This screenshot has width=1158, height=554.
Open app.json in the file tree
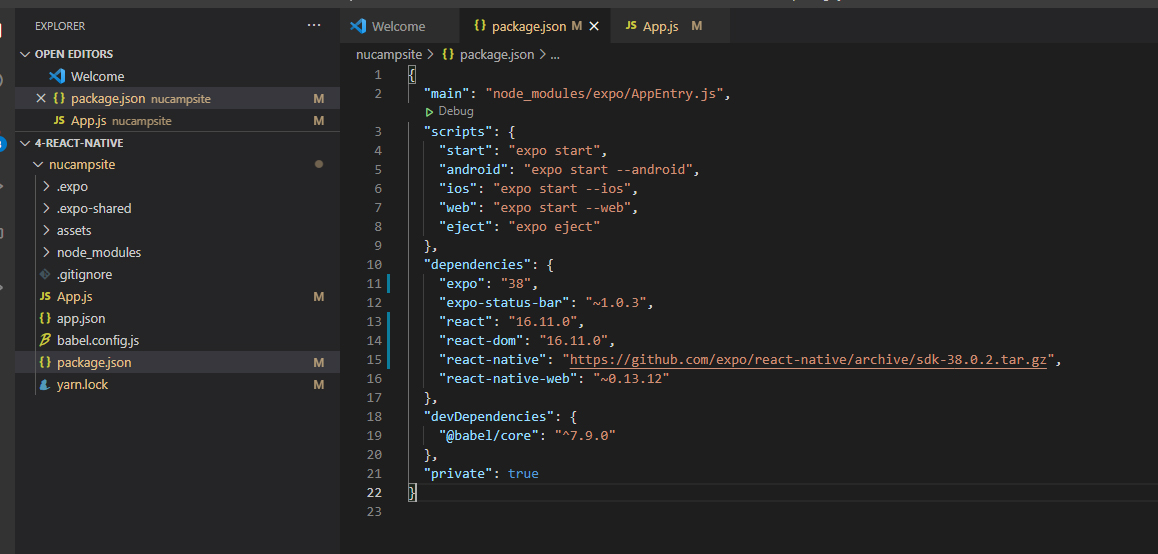80,319
